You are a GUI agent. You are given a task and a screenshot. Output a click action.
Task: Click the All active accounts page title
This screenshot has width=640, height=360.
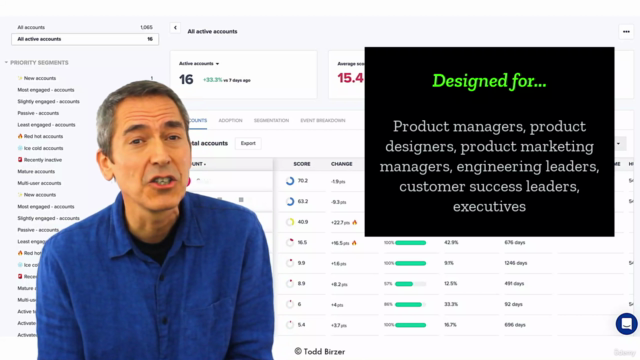click(x=212, y=31)
